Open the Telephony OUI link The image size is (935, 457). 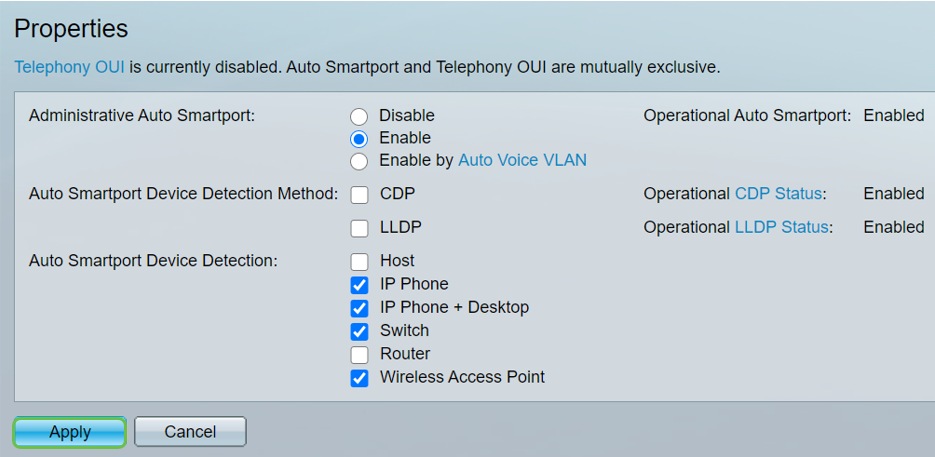(x=69, y=67)
